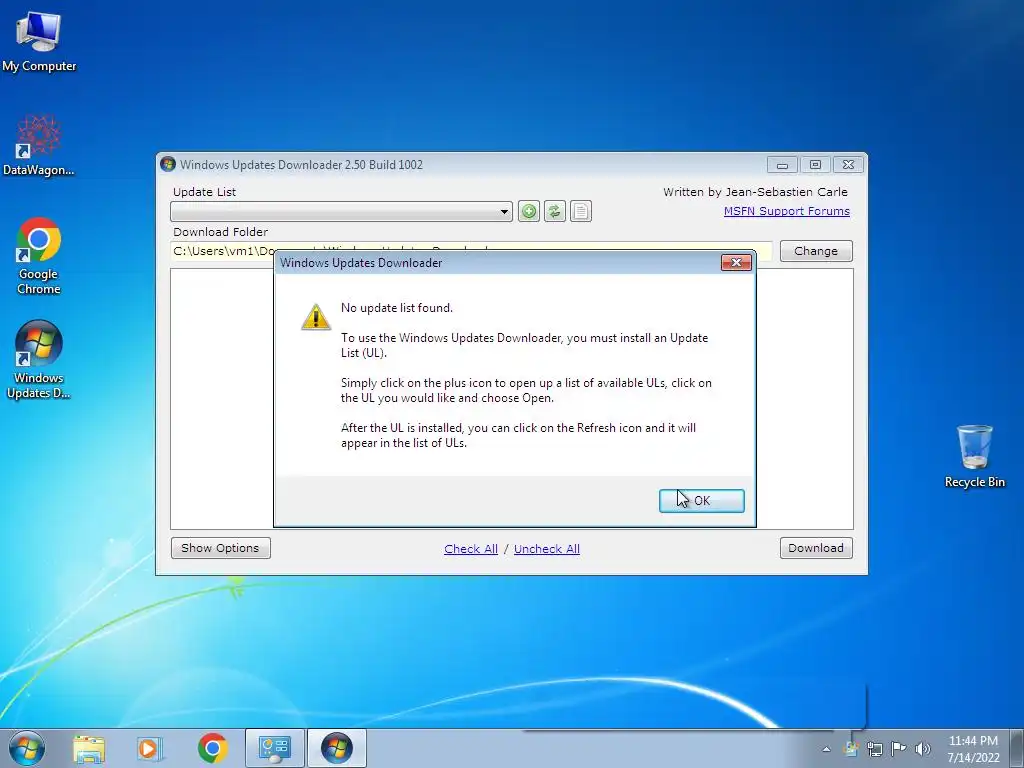Close the Windows Updates Downloader main window

(x=848, y=165)
